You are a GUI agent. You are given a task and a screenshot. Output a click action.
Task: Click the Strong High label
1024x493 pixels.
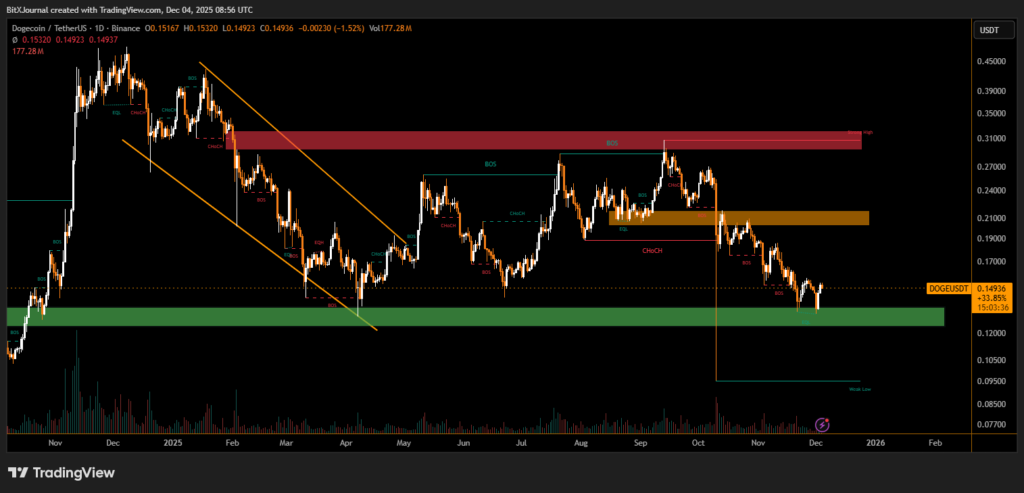coord(860,132)
